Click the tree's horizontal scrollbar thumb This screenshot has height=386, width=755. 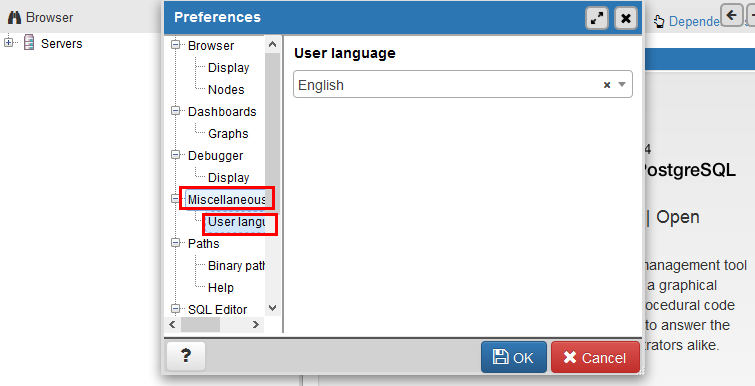(200, 325)
